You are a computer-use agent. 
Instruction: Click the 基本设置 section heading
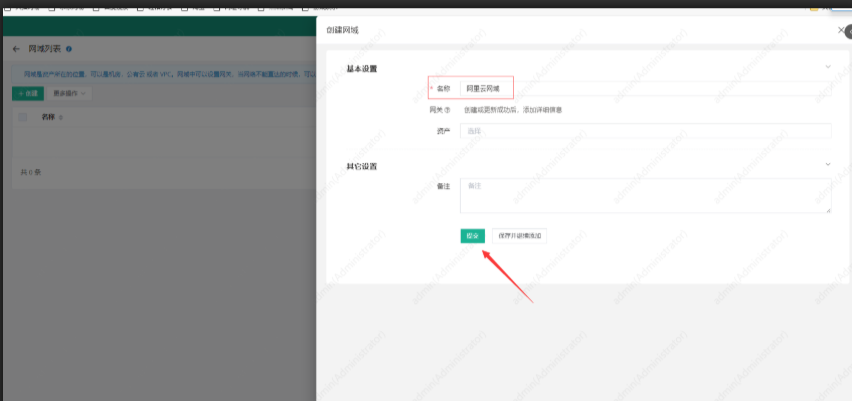click(354, 68)
